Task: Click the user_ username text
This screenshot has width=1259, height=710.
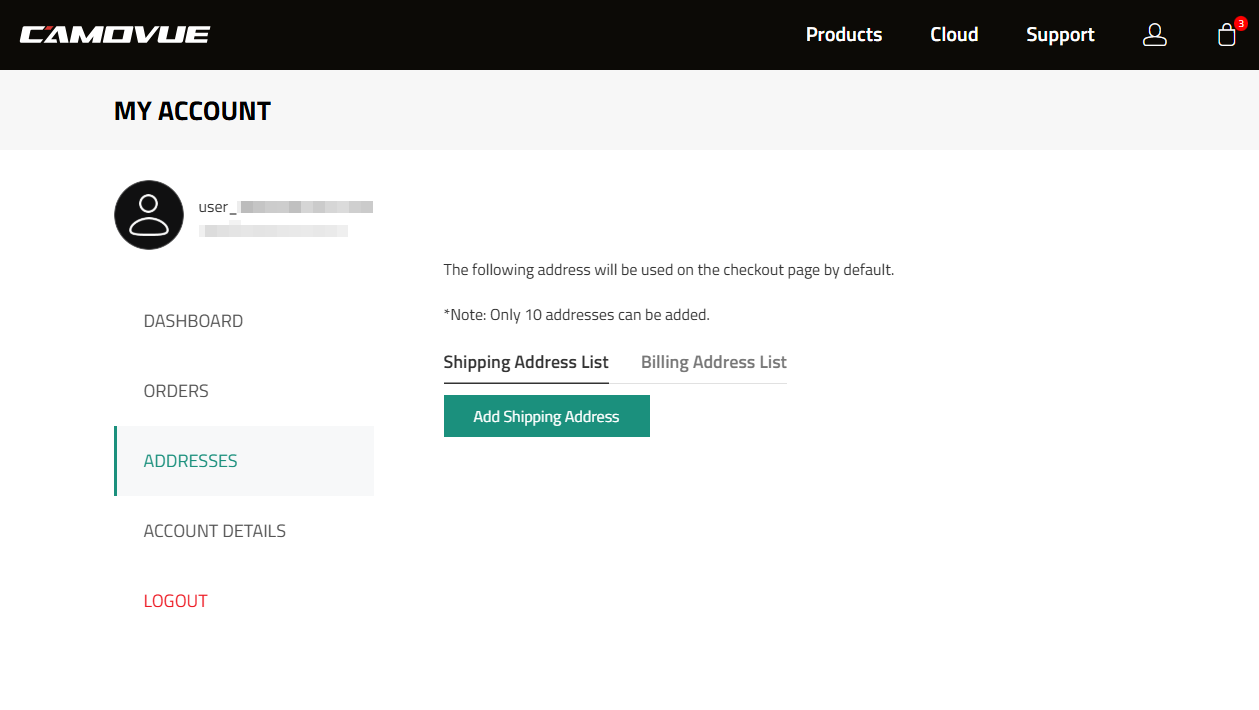Action: pos(286,207)
